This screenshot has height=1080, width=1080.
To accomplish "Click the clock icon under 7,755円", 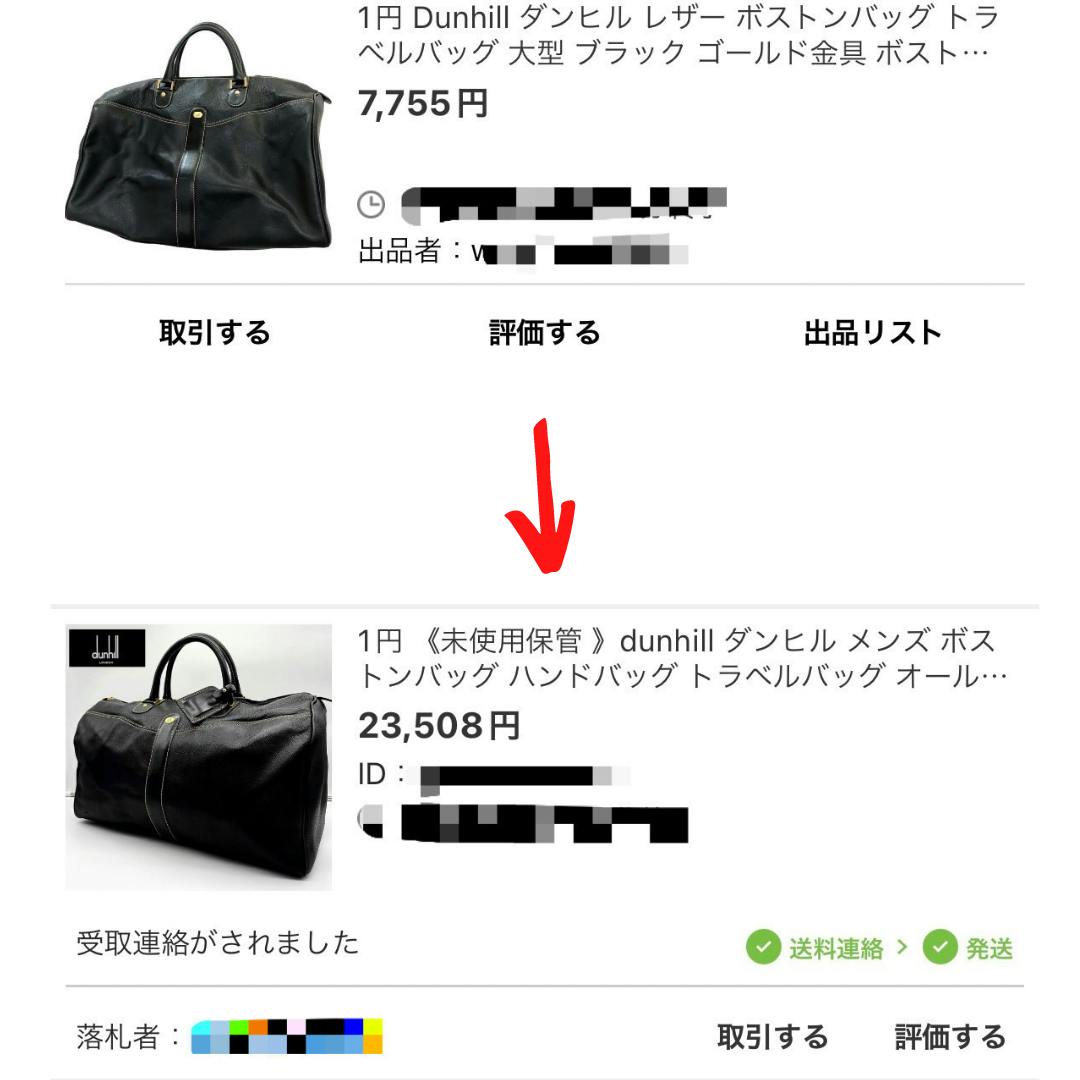I will (371, 205).
